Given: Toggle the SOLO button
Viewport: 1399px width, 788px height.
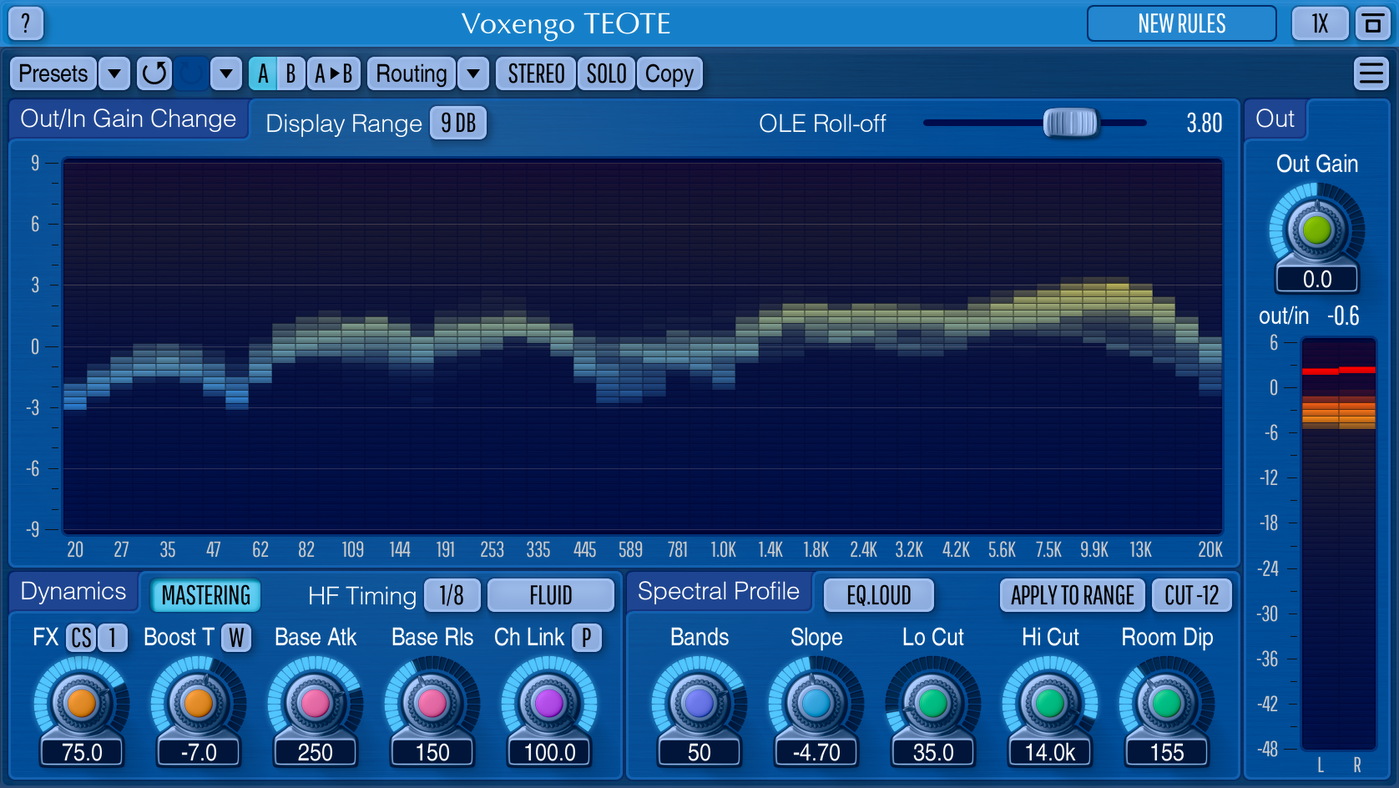Looking at the screenshot, I should tap(606, 74).
